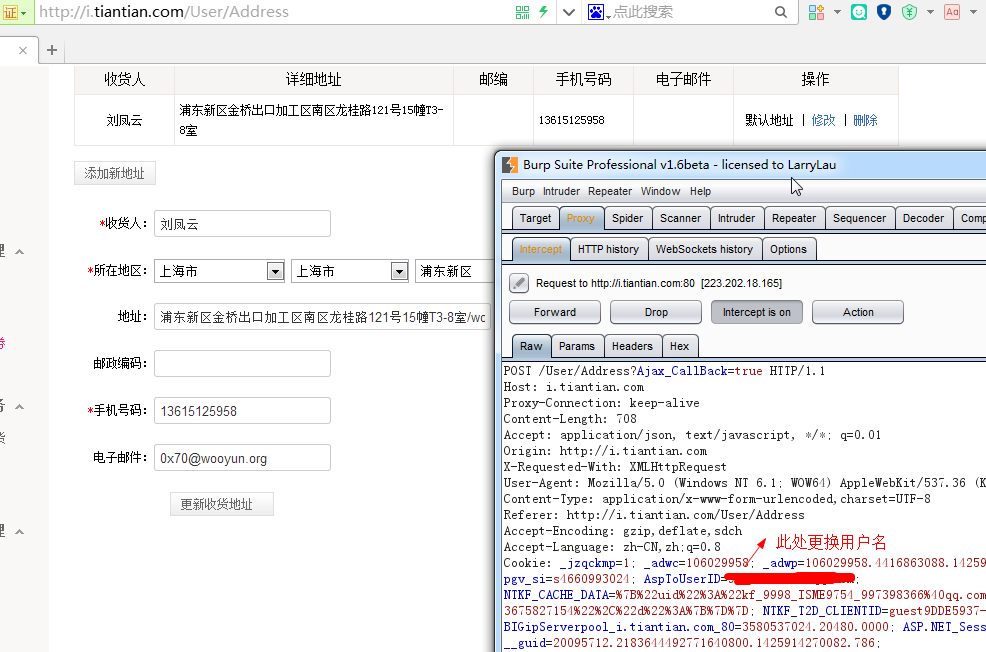Image resolution: width=986 pixels, height=652 pixels.
Task: Click the pencil edit icon beside request
Action: click(x=519, y=283)
